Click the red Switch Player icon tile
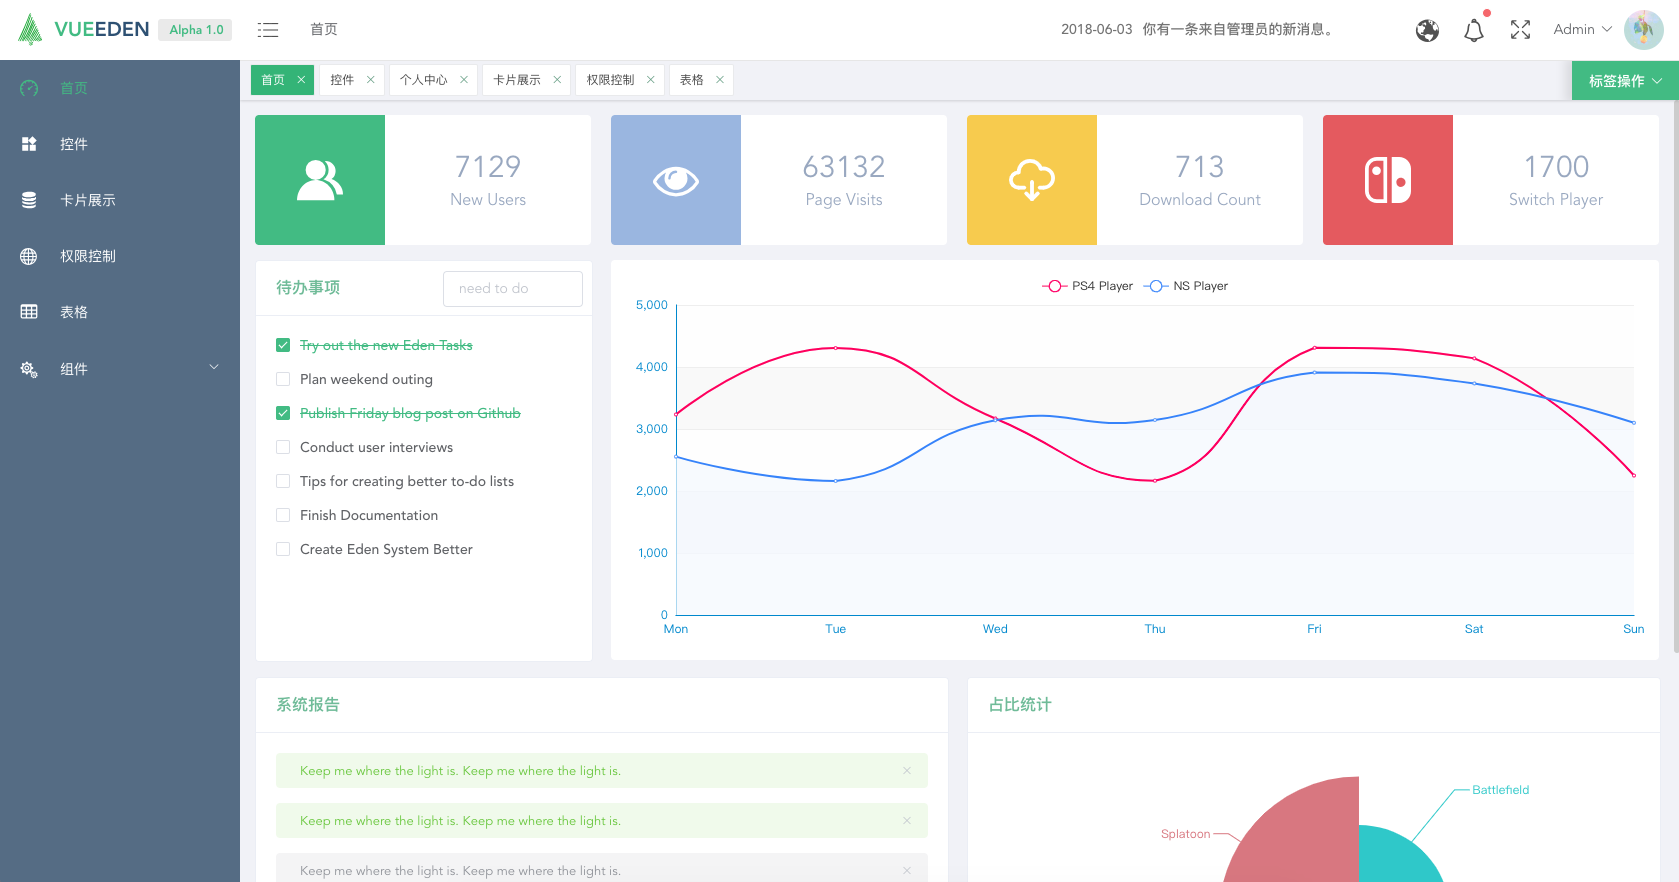The width and height of the screenshot is (1679, 882). click(x=1388, y=180)
